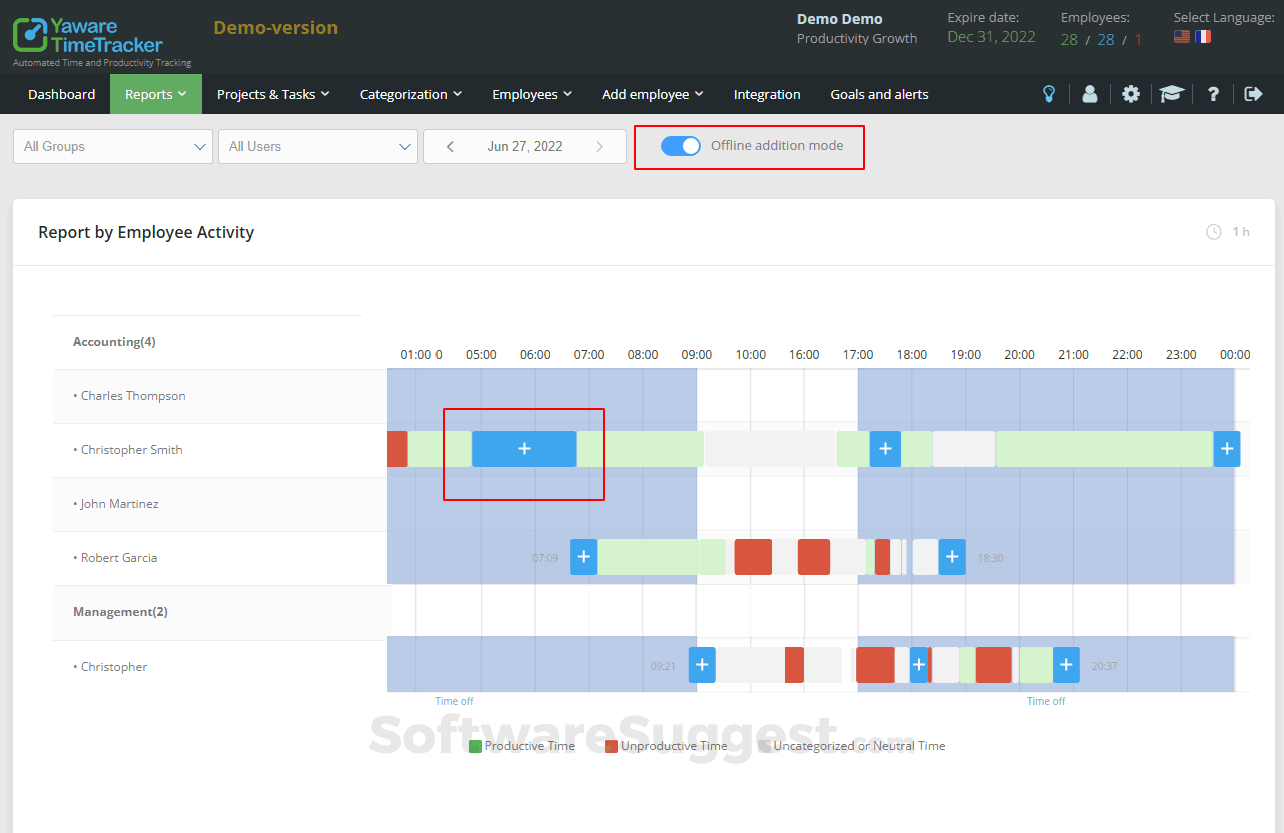Select the US flag language icon
The width and height of the screenshot is (1284, 833).
[x=1181, y=35]
